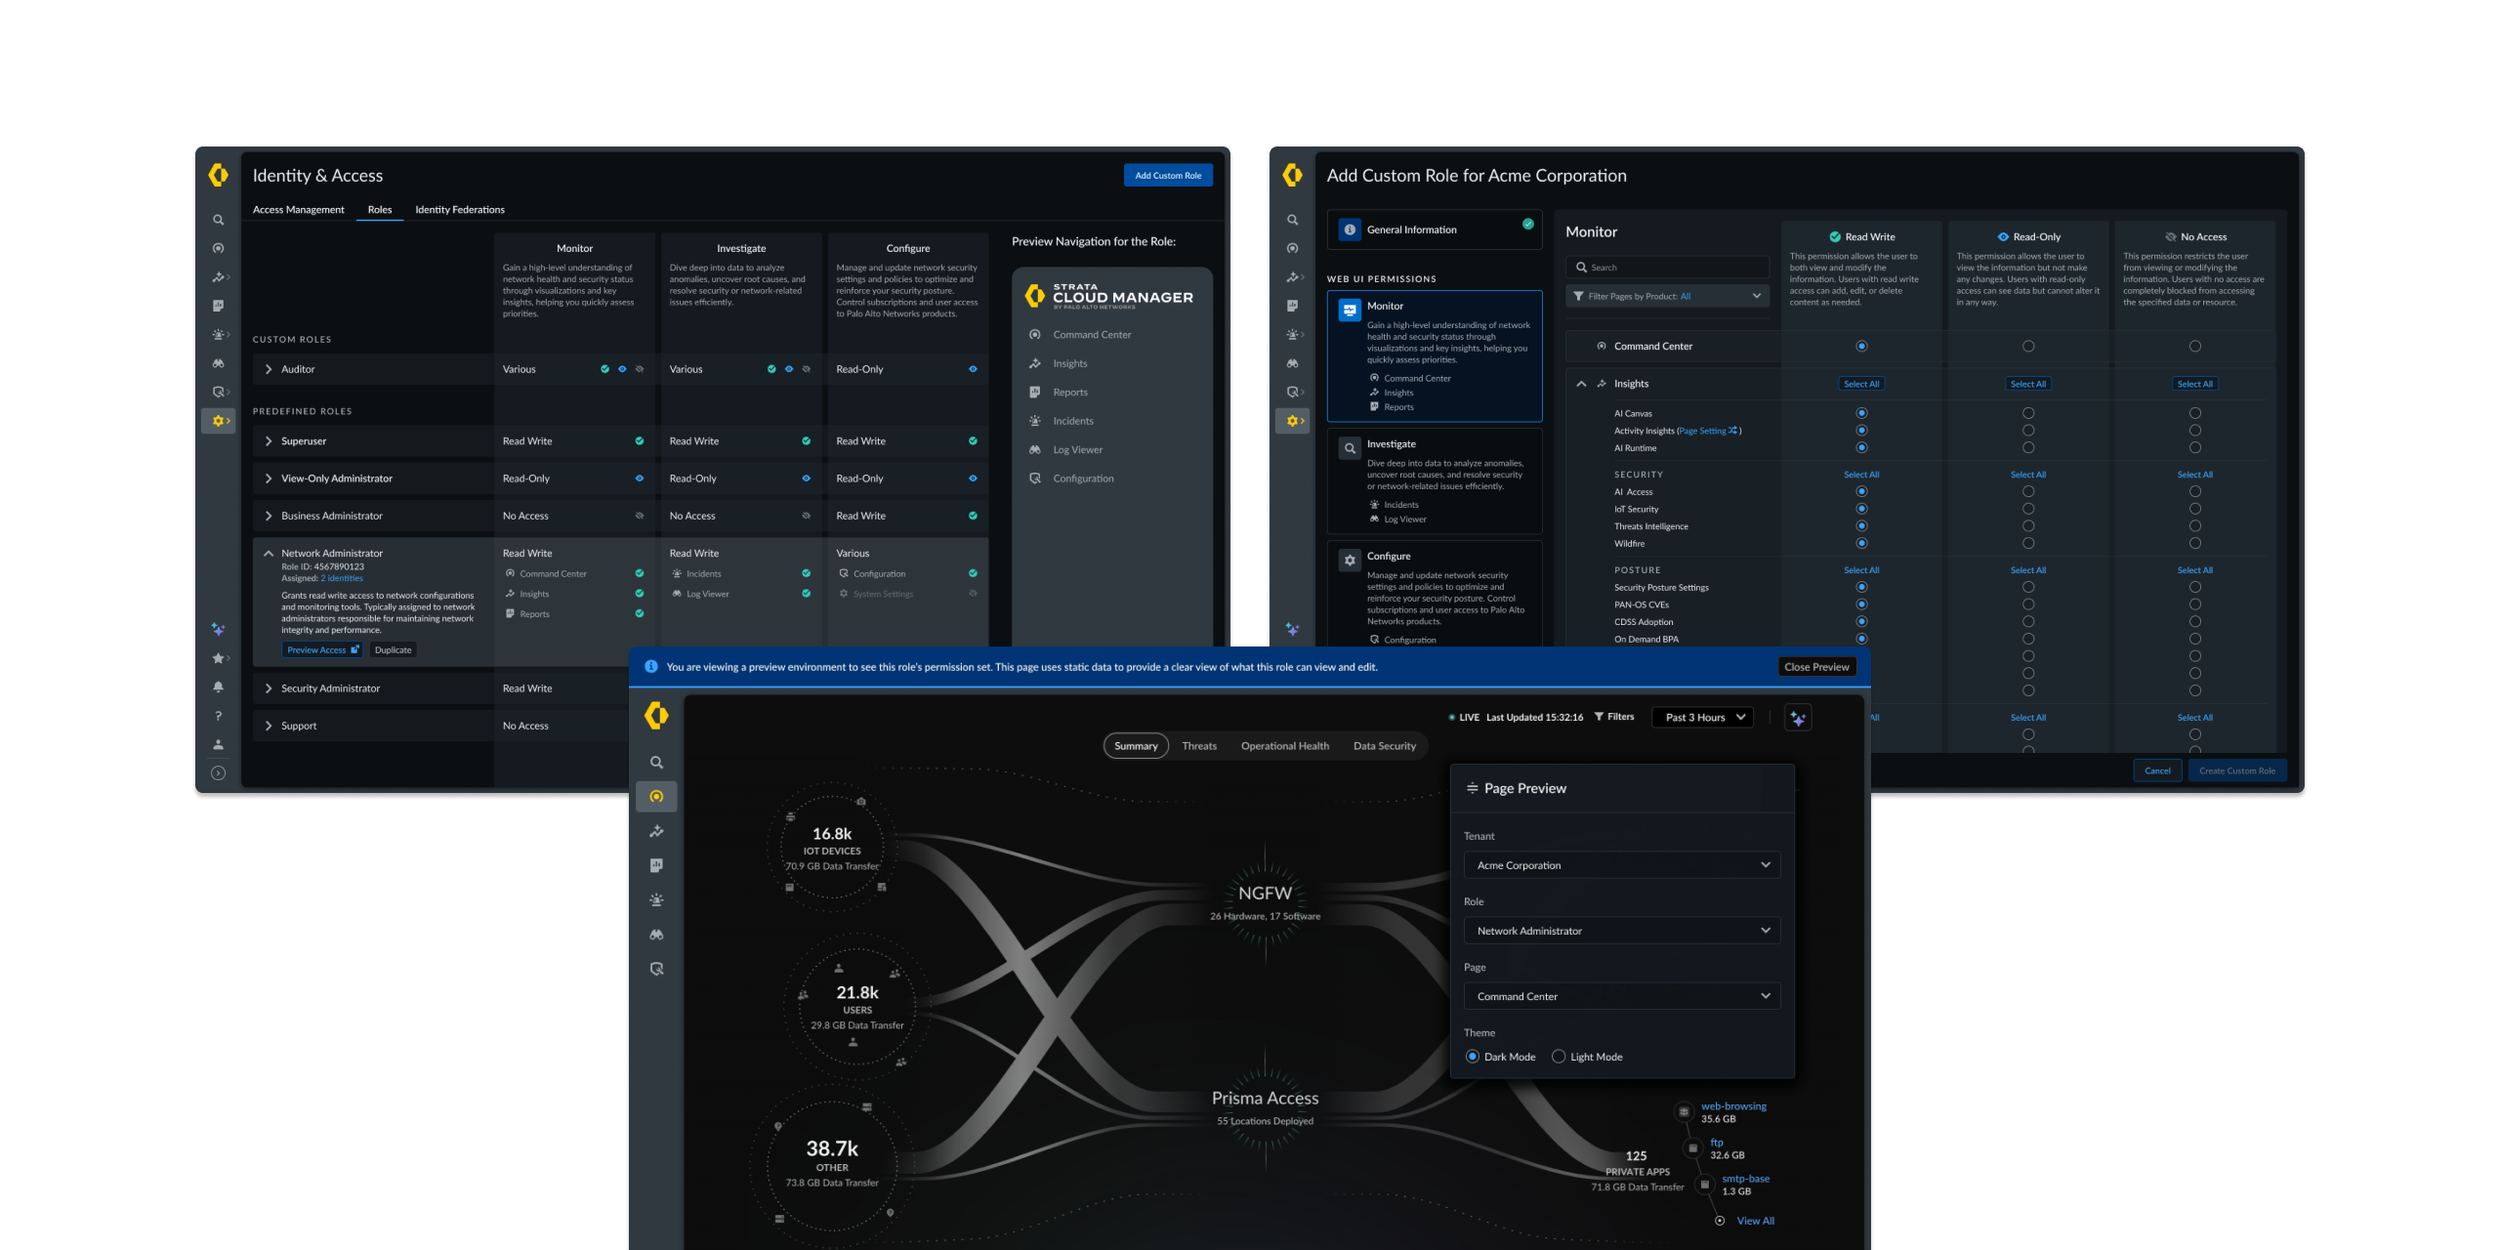Click the favorites star icon in the left sidebar
2500x1250 pixels.
click(x=217, y=658)
